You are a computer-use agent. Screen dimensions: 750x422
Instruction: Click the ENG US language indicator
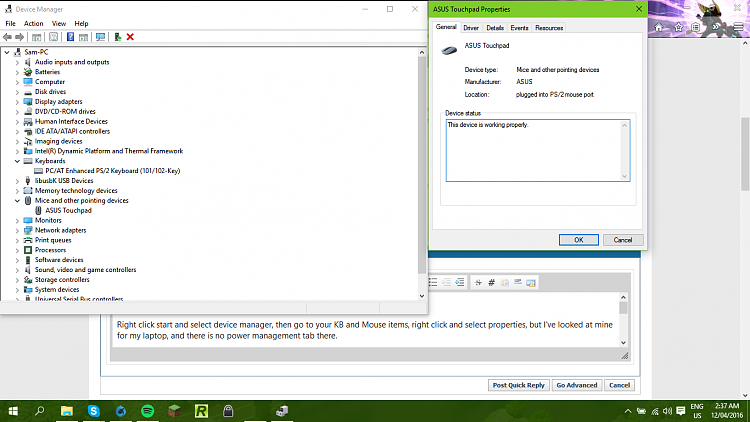(697, 411)
